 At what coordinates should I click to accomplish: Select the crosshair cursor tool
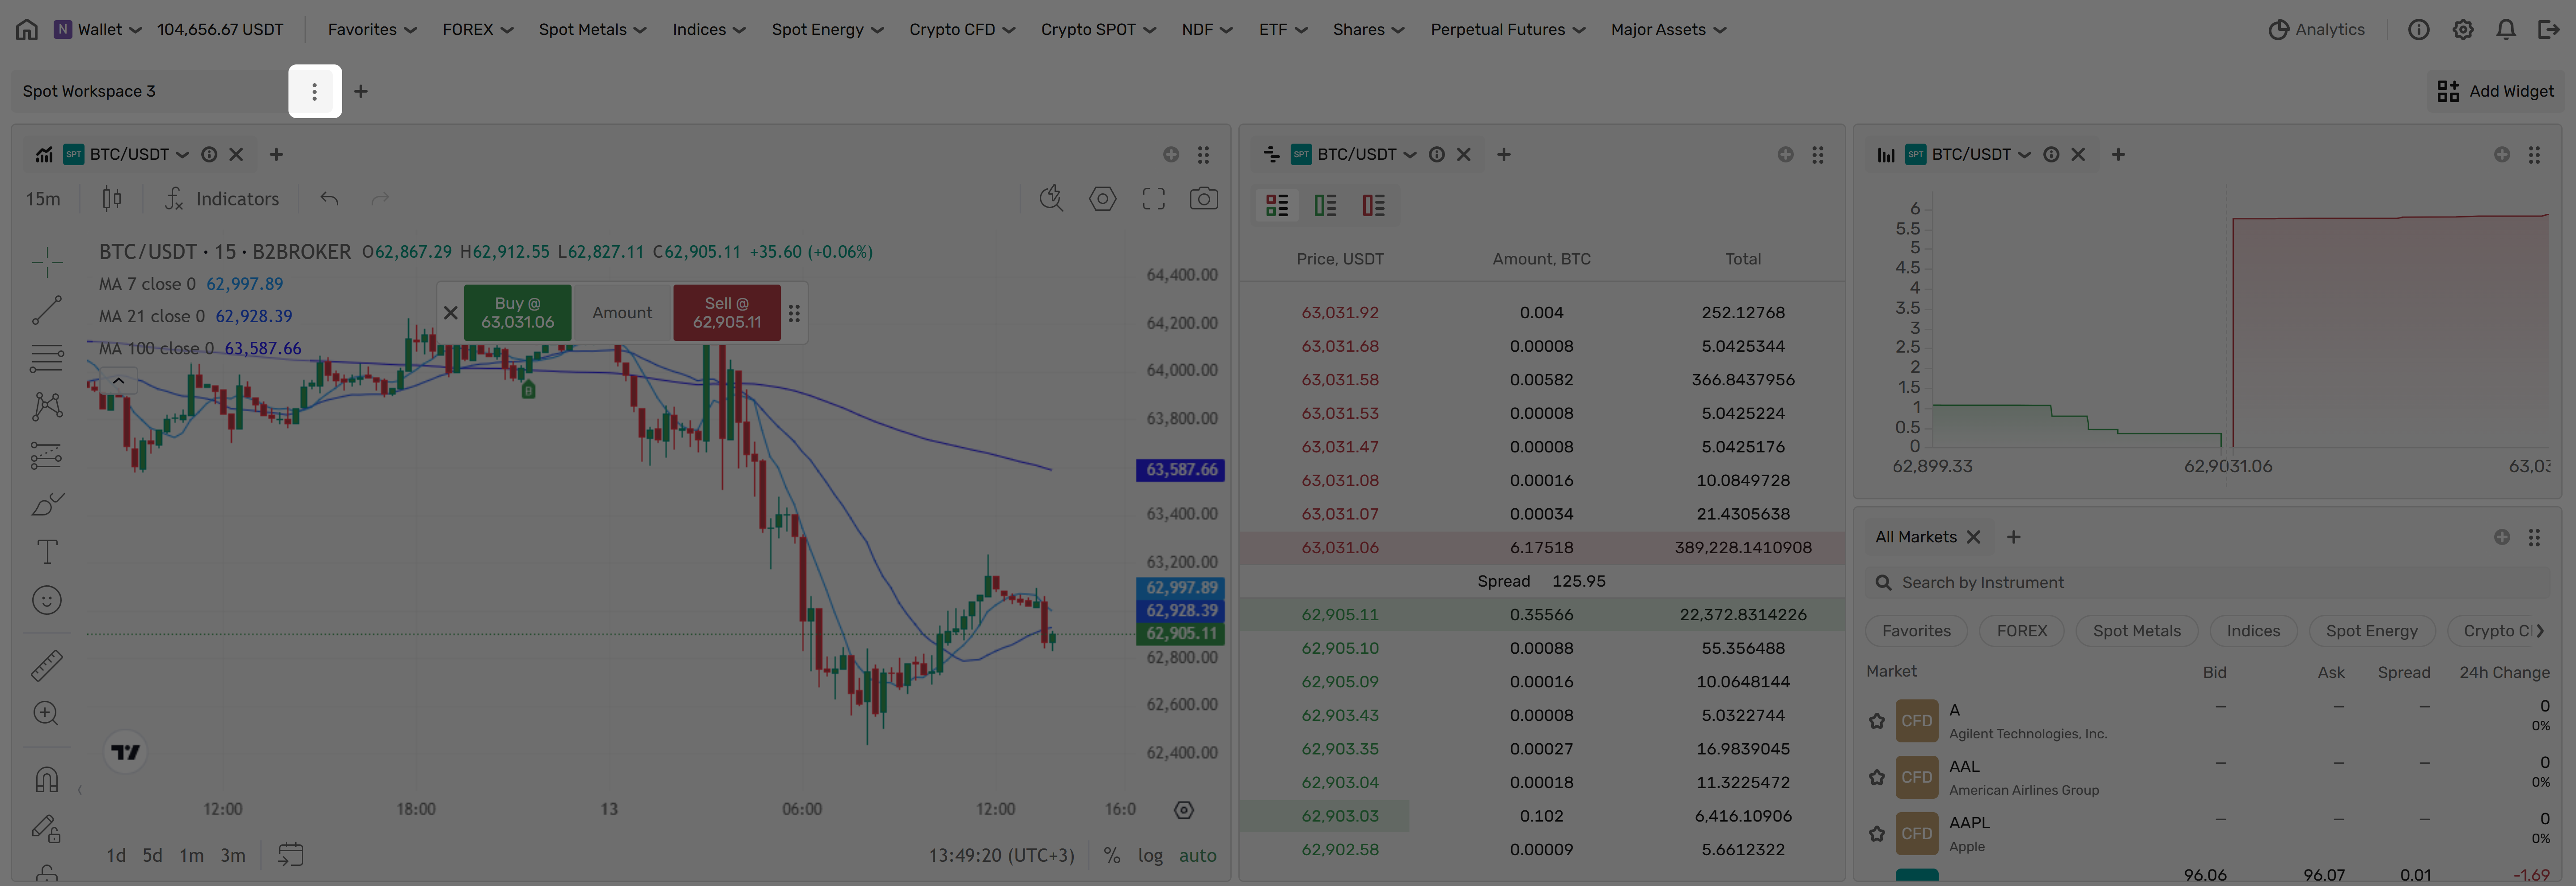tap(47, 262)
